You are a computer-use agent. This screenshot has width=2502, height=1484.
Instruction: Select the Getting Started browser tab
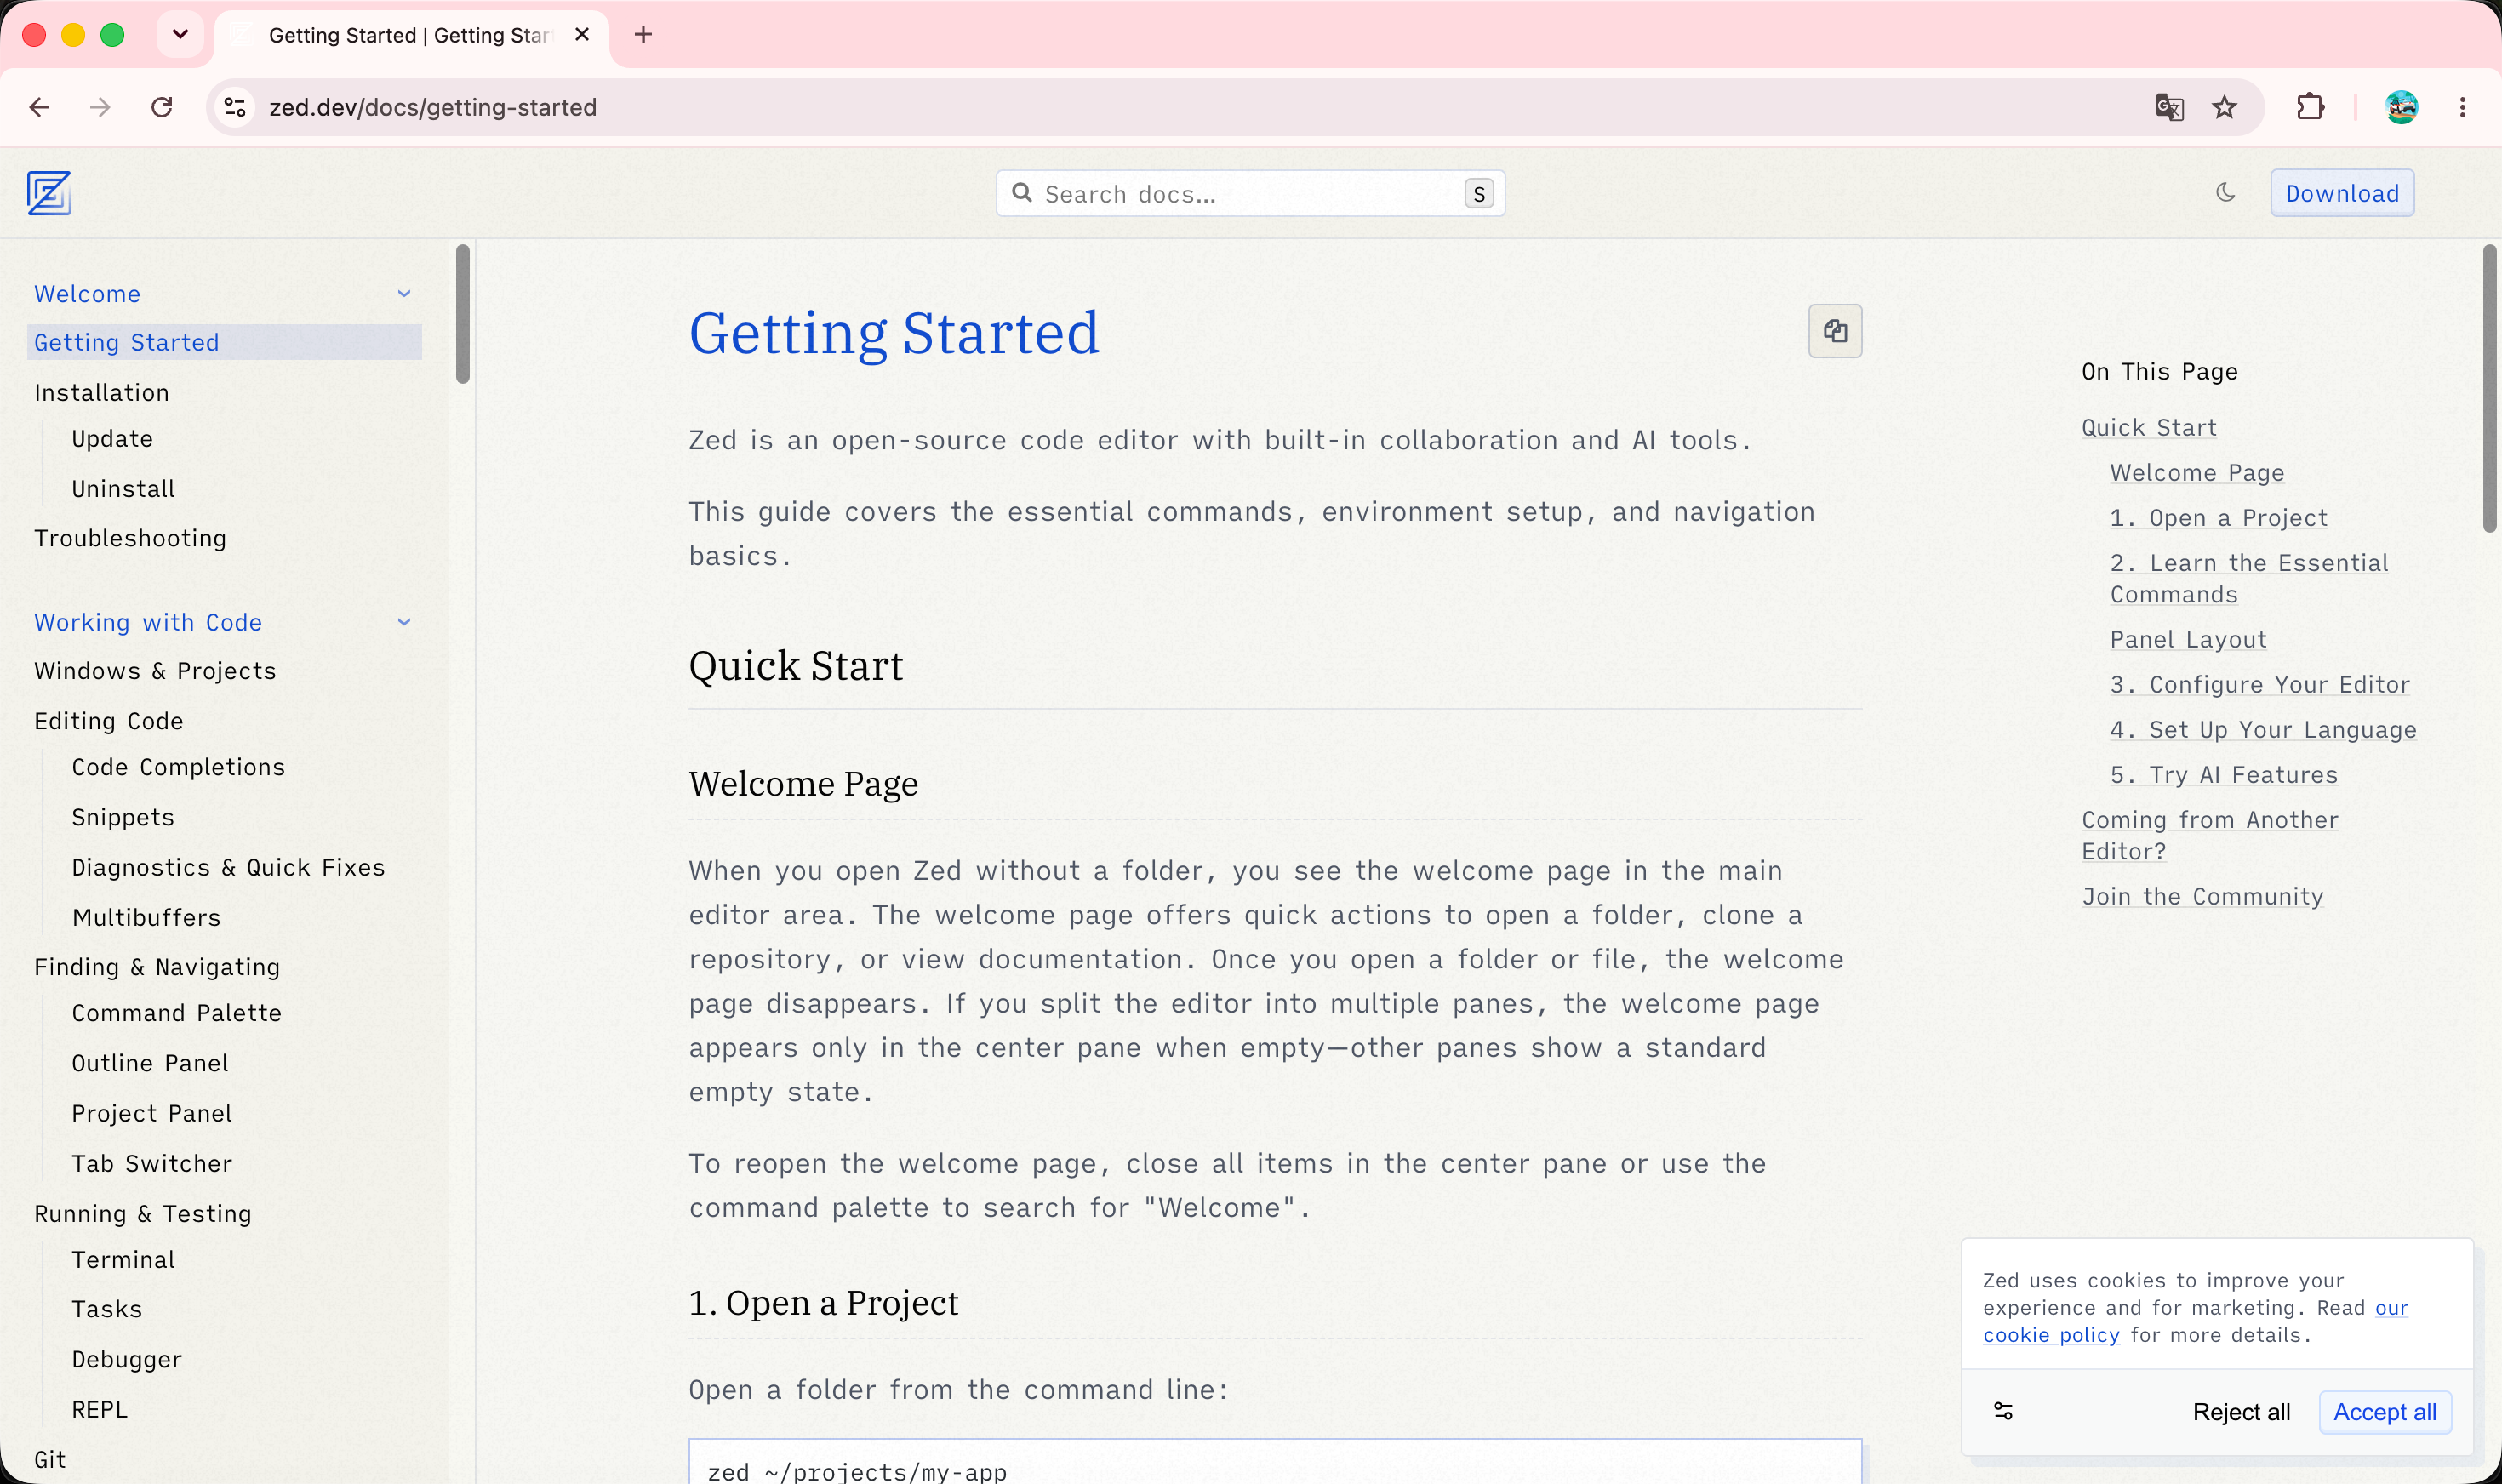click(412, 35)
